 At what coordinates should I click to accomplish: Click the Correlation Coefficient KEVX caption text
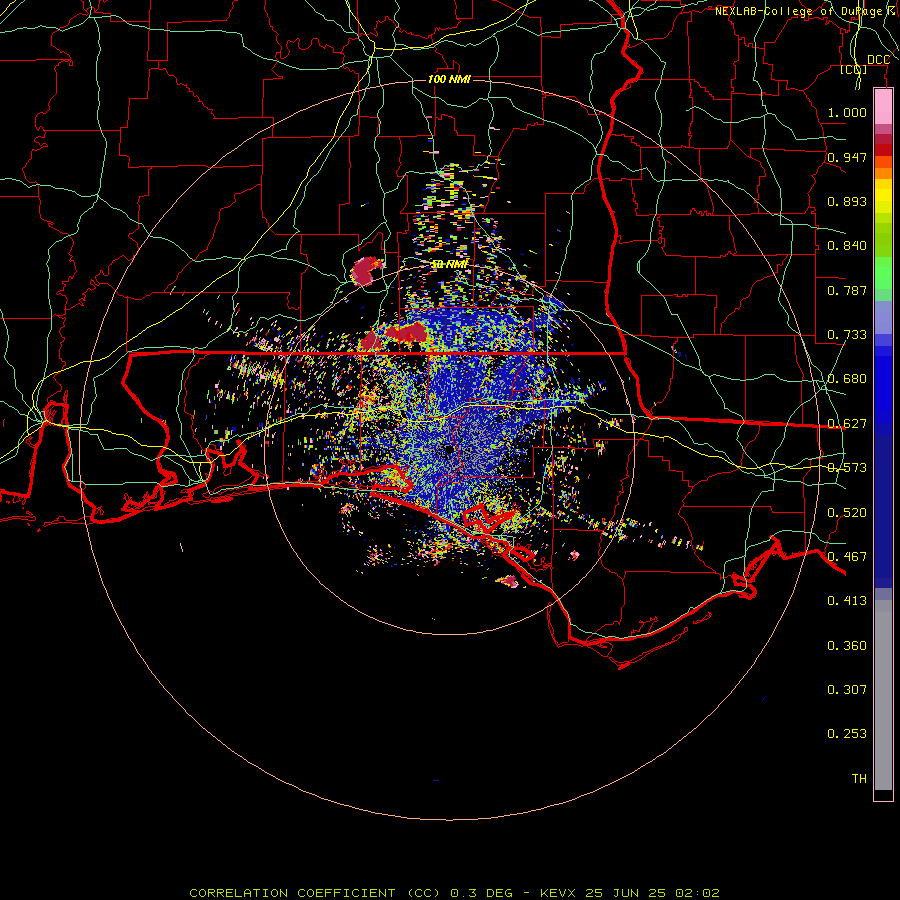pos(454,893)
